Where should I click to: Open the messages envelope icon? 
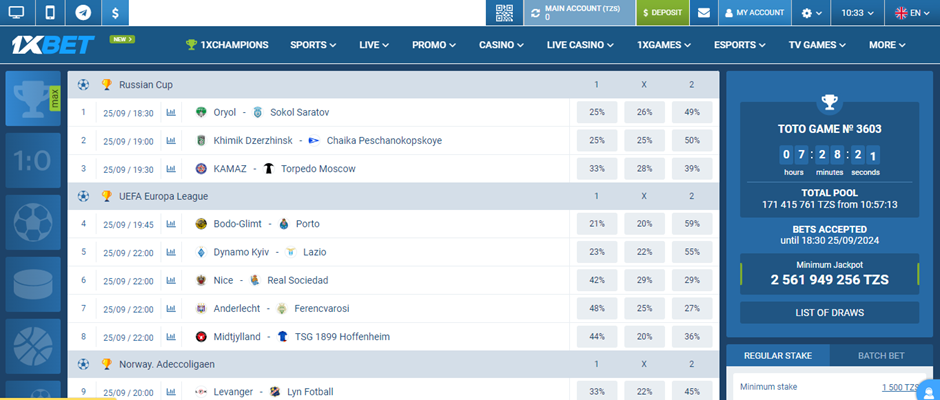(704, 13)
